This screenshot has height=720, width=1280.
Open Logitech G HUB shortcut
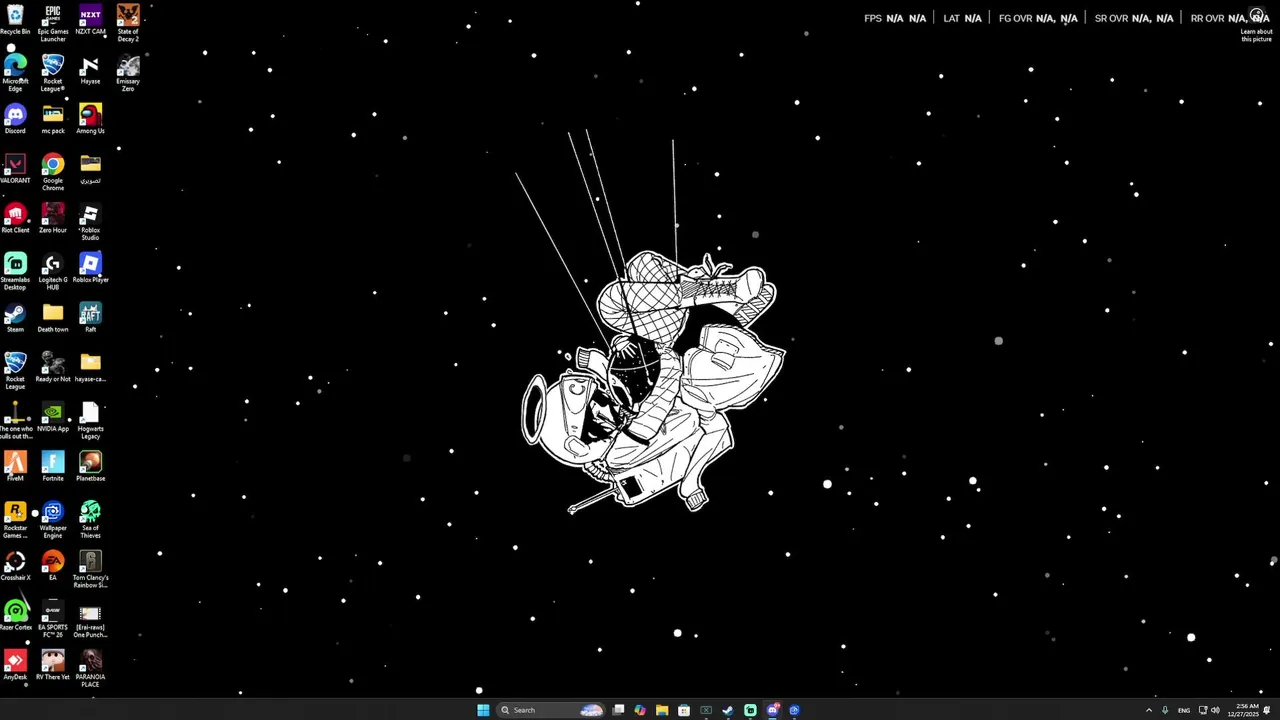53,272
